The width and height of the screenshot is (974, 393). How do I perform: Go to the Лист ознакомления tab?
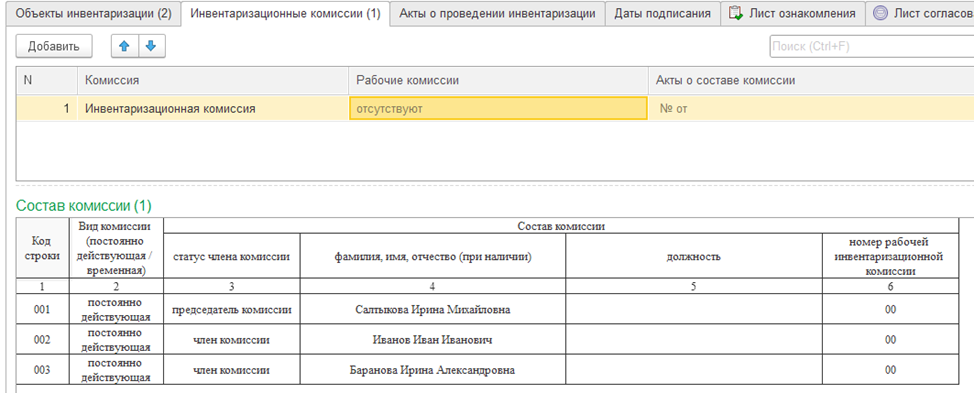pos(793,13)
